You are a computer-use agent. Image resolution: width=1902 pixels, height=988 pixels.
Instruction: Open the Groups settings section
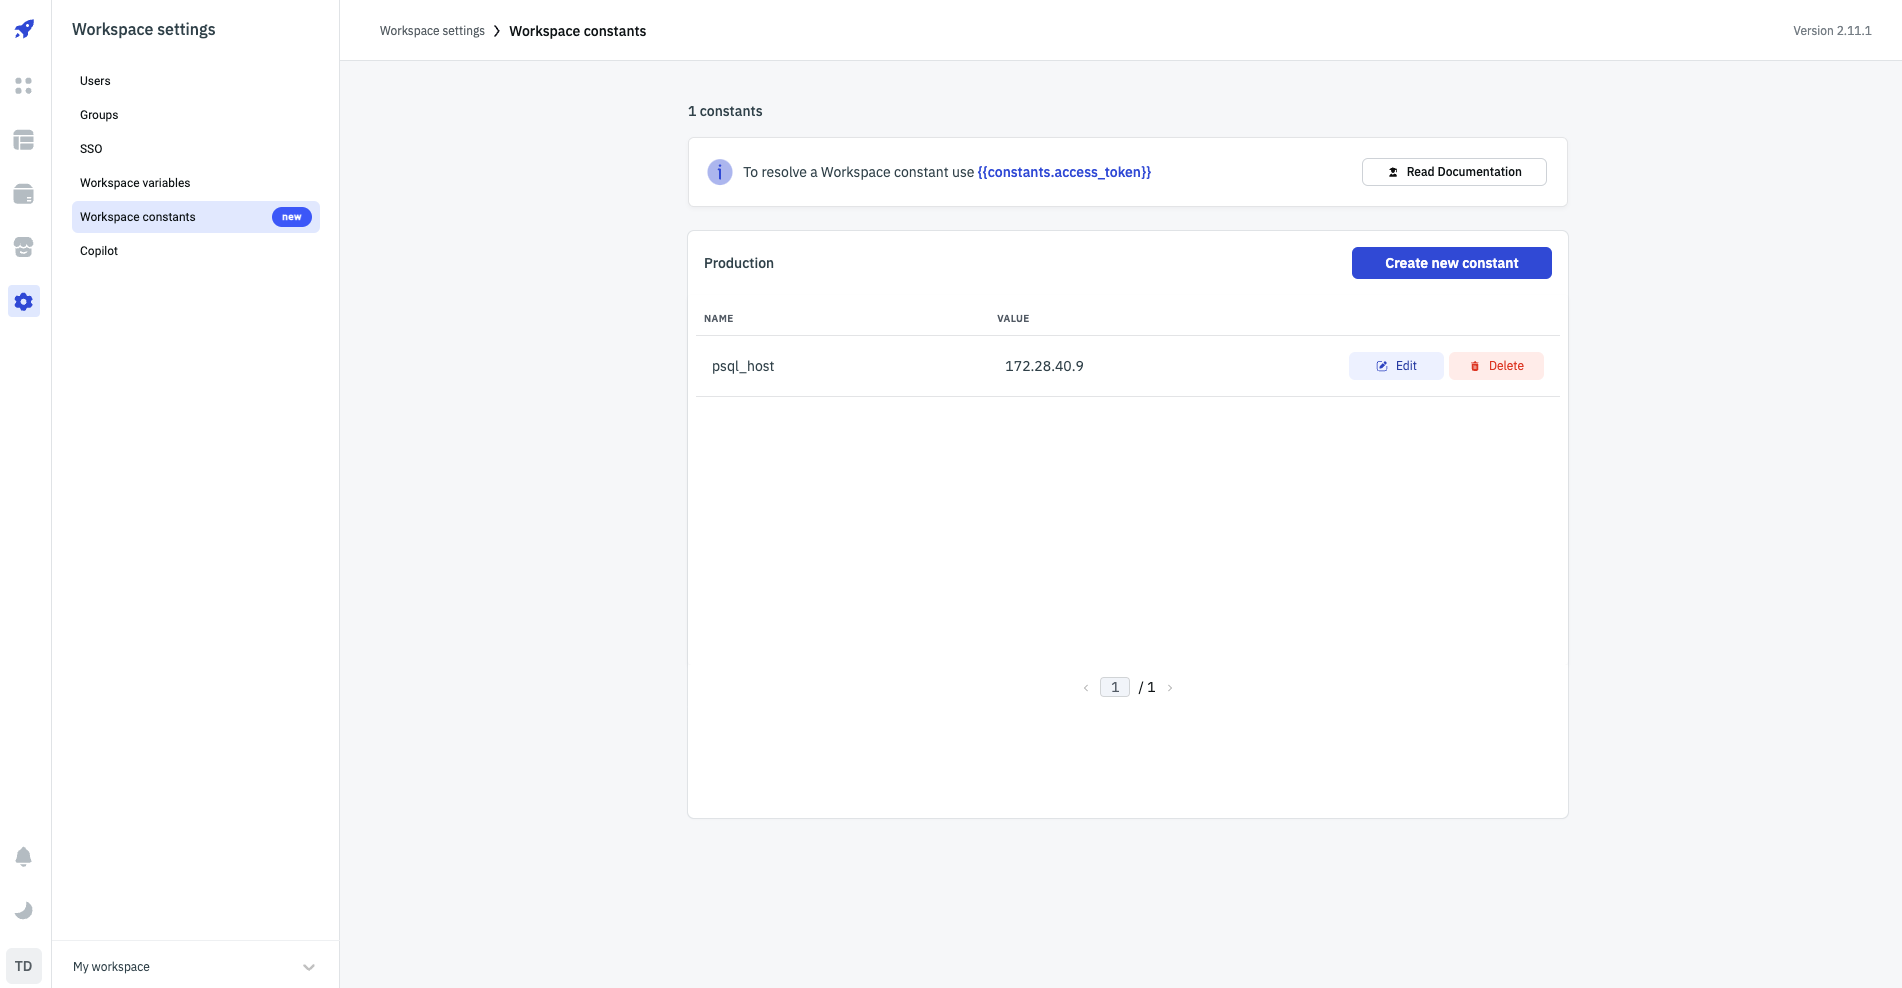point(99,115)
